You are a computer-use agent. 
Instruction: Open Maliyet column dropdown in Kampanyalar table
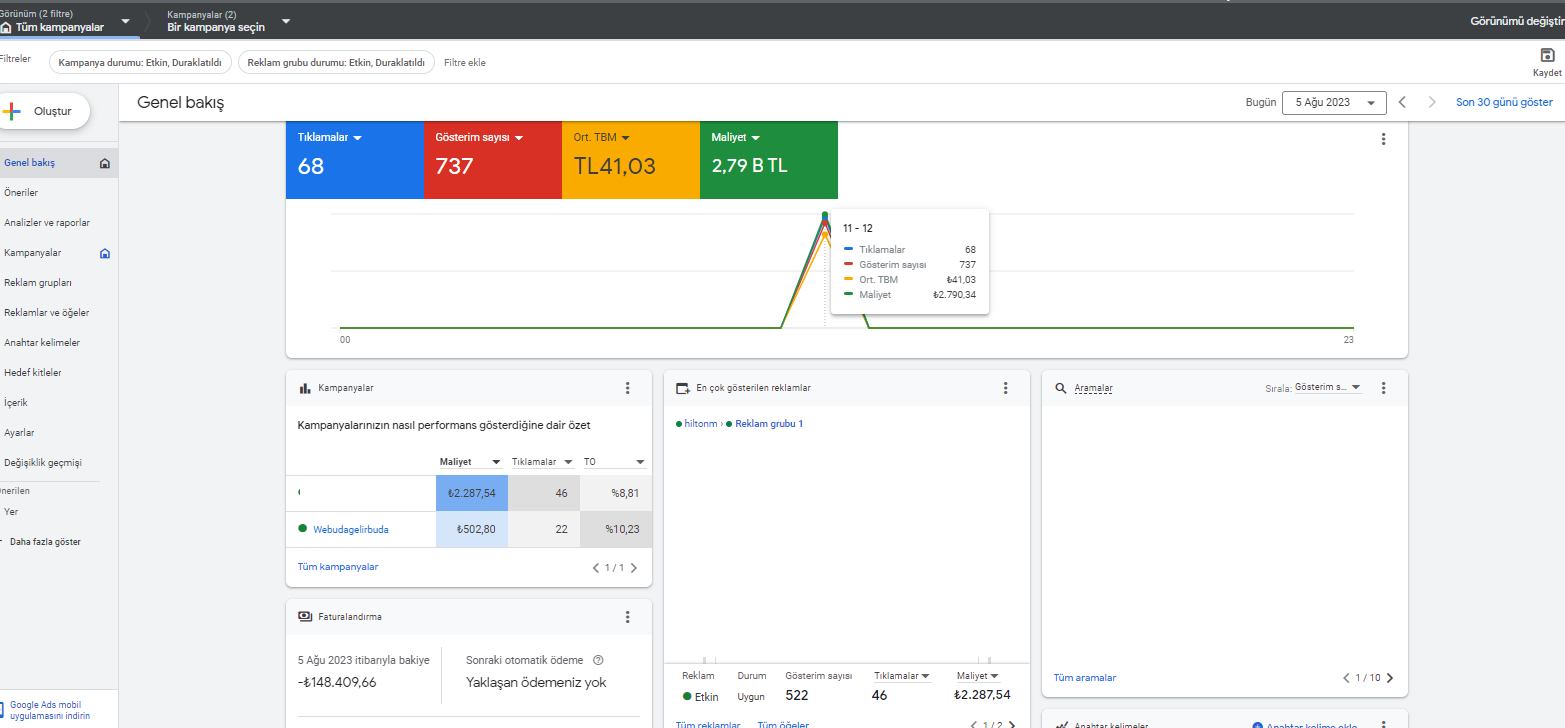pyautogui.click(x=471, y=462)
